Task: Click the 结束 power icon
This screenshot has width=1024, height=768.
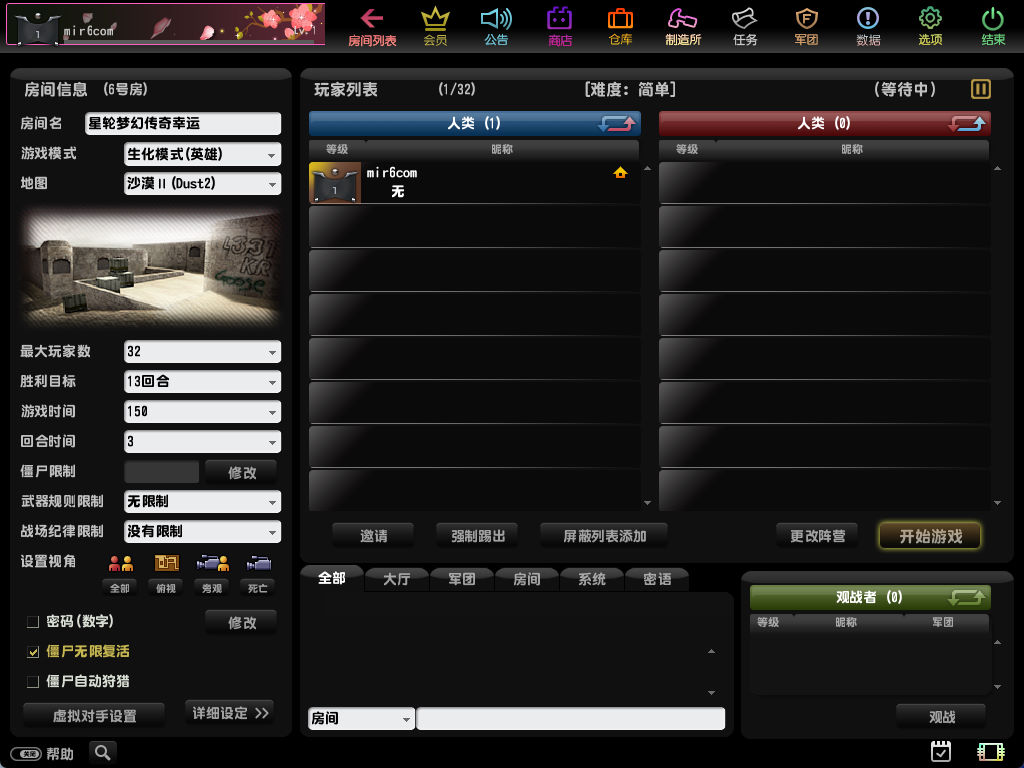Action: pyautogui.click(x=992, y=19)
